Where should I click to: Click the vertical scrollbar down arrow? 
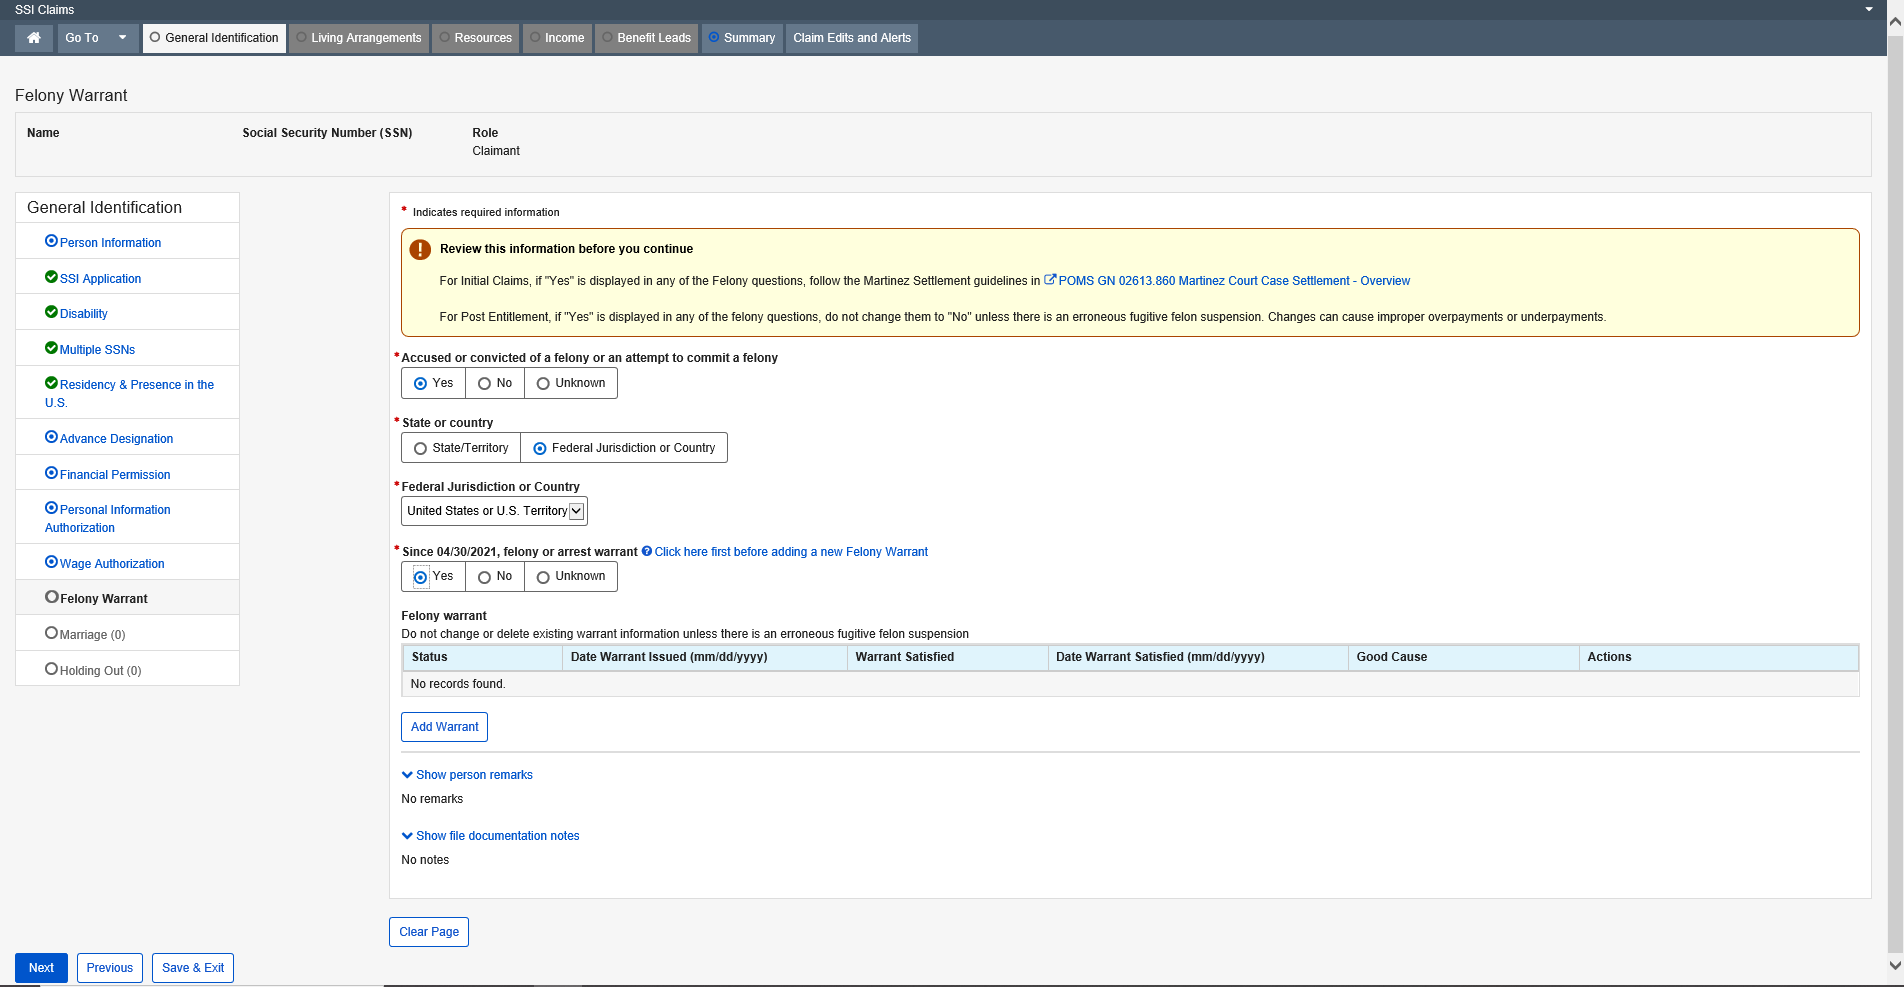tap(1894, 965)
